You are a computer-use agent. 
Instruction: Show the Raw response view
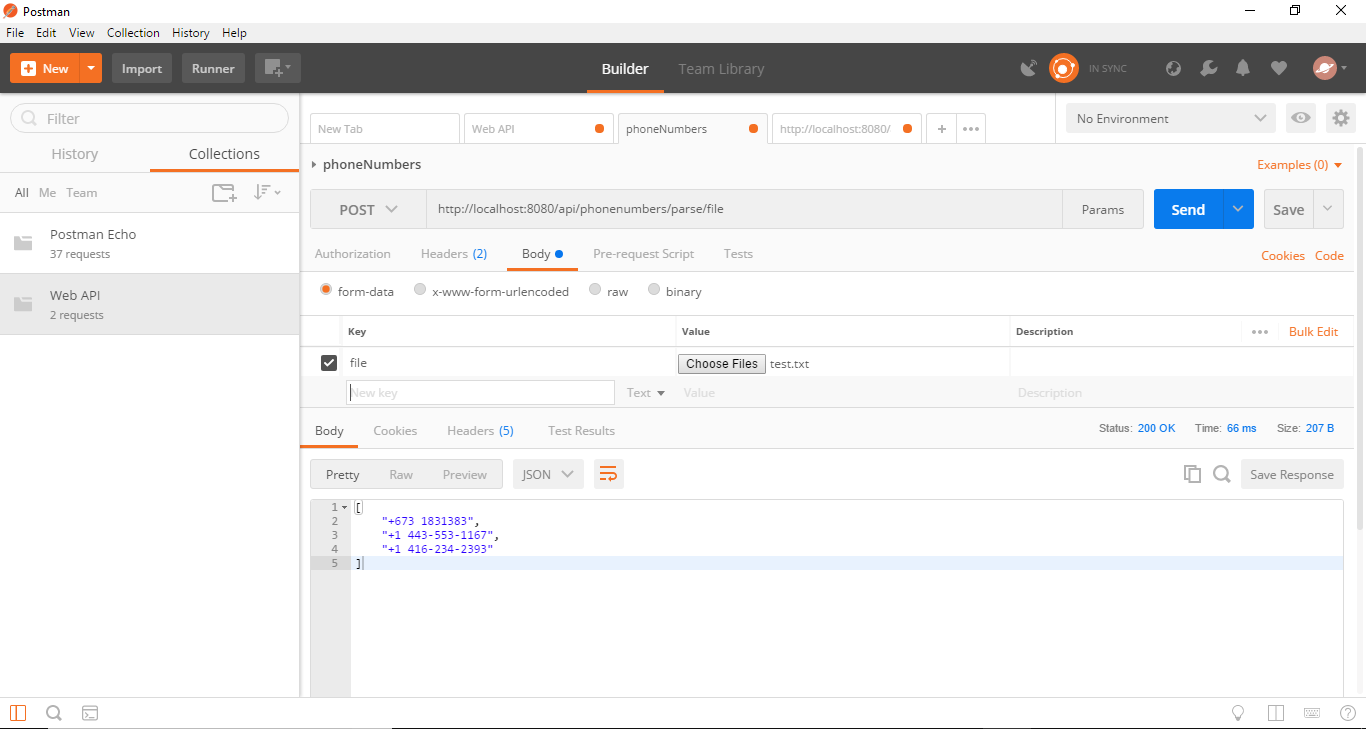pyautogui.click(x=401, y=474)
